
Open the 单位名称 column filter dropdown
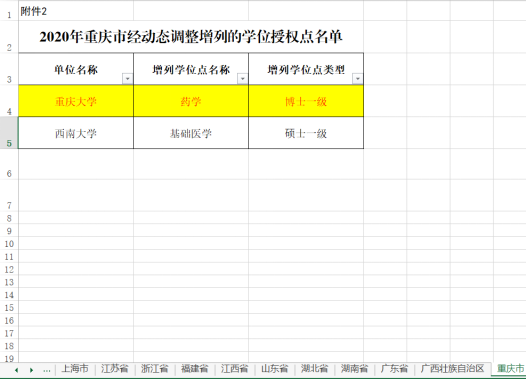(127, 79)
